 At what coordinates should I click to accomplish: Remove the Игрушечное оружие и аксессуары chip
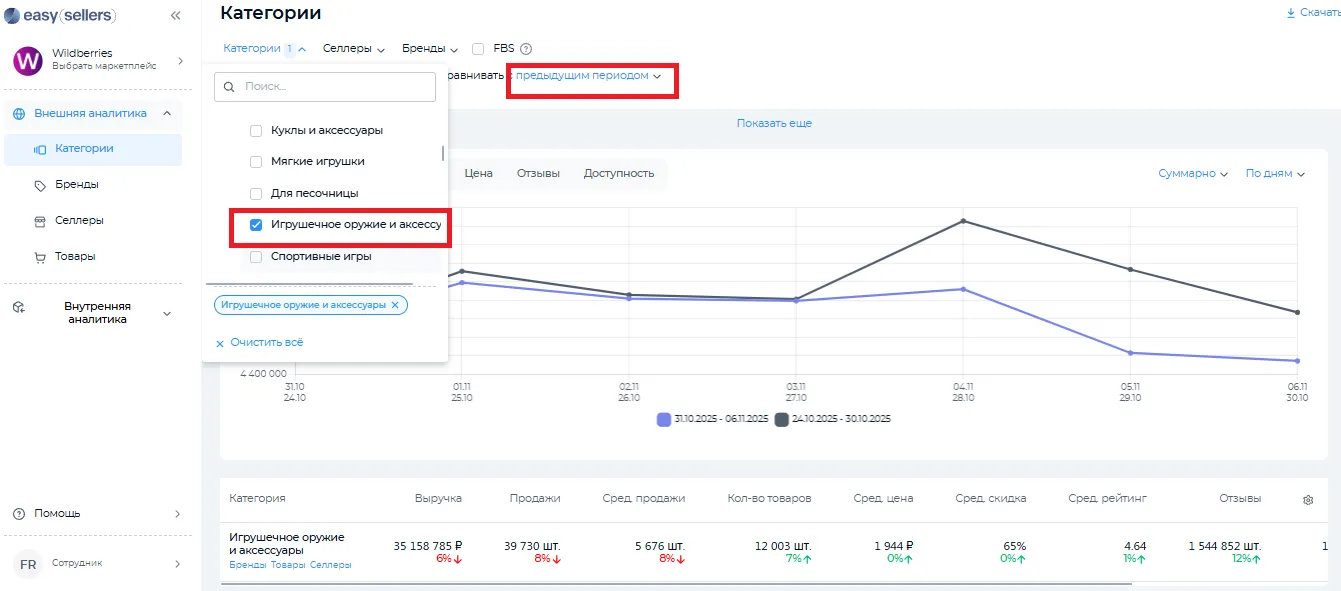coord(395,305)
